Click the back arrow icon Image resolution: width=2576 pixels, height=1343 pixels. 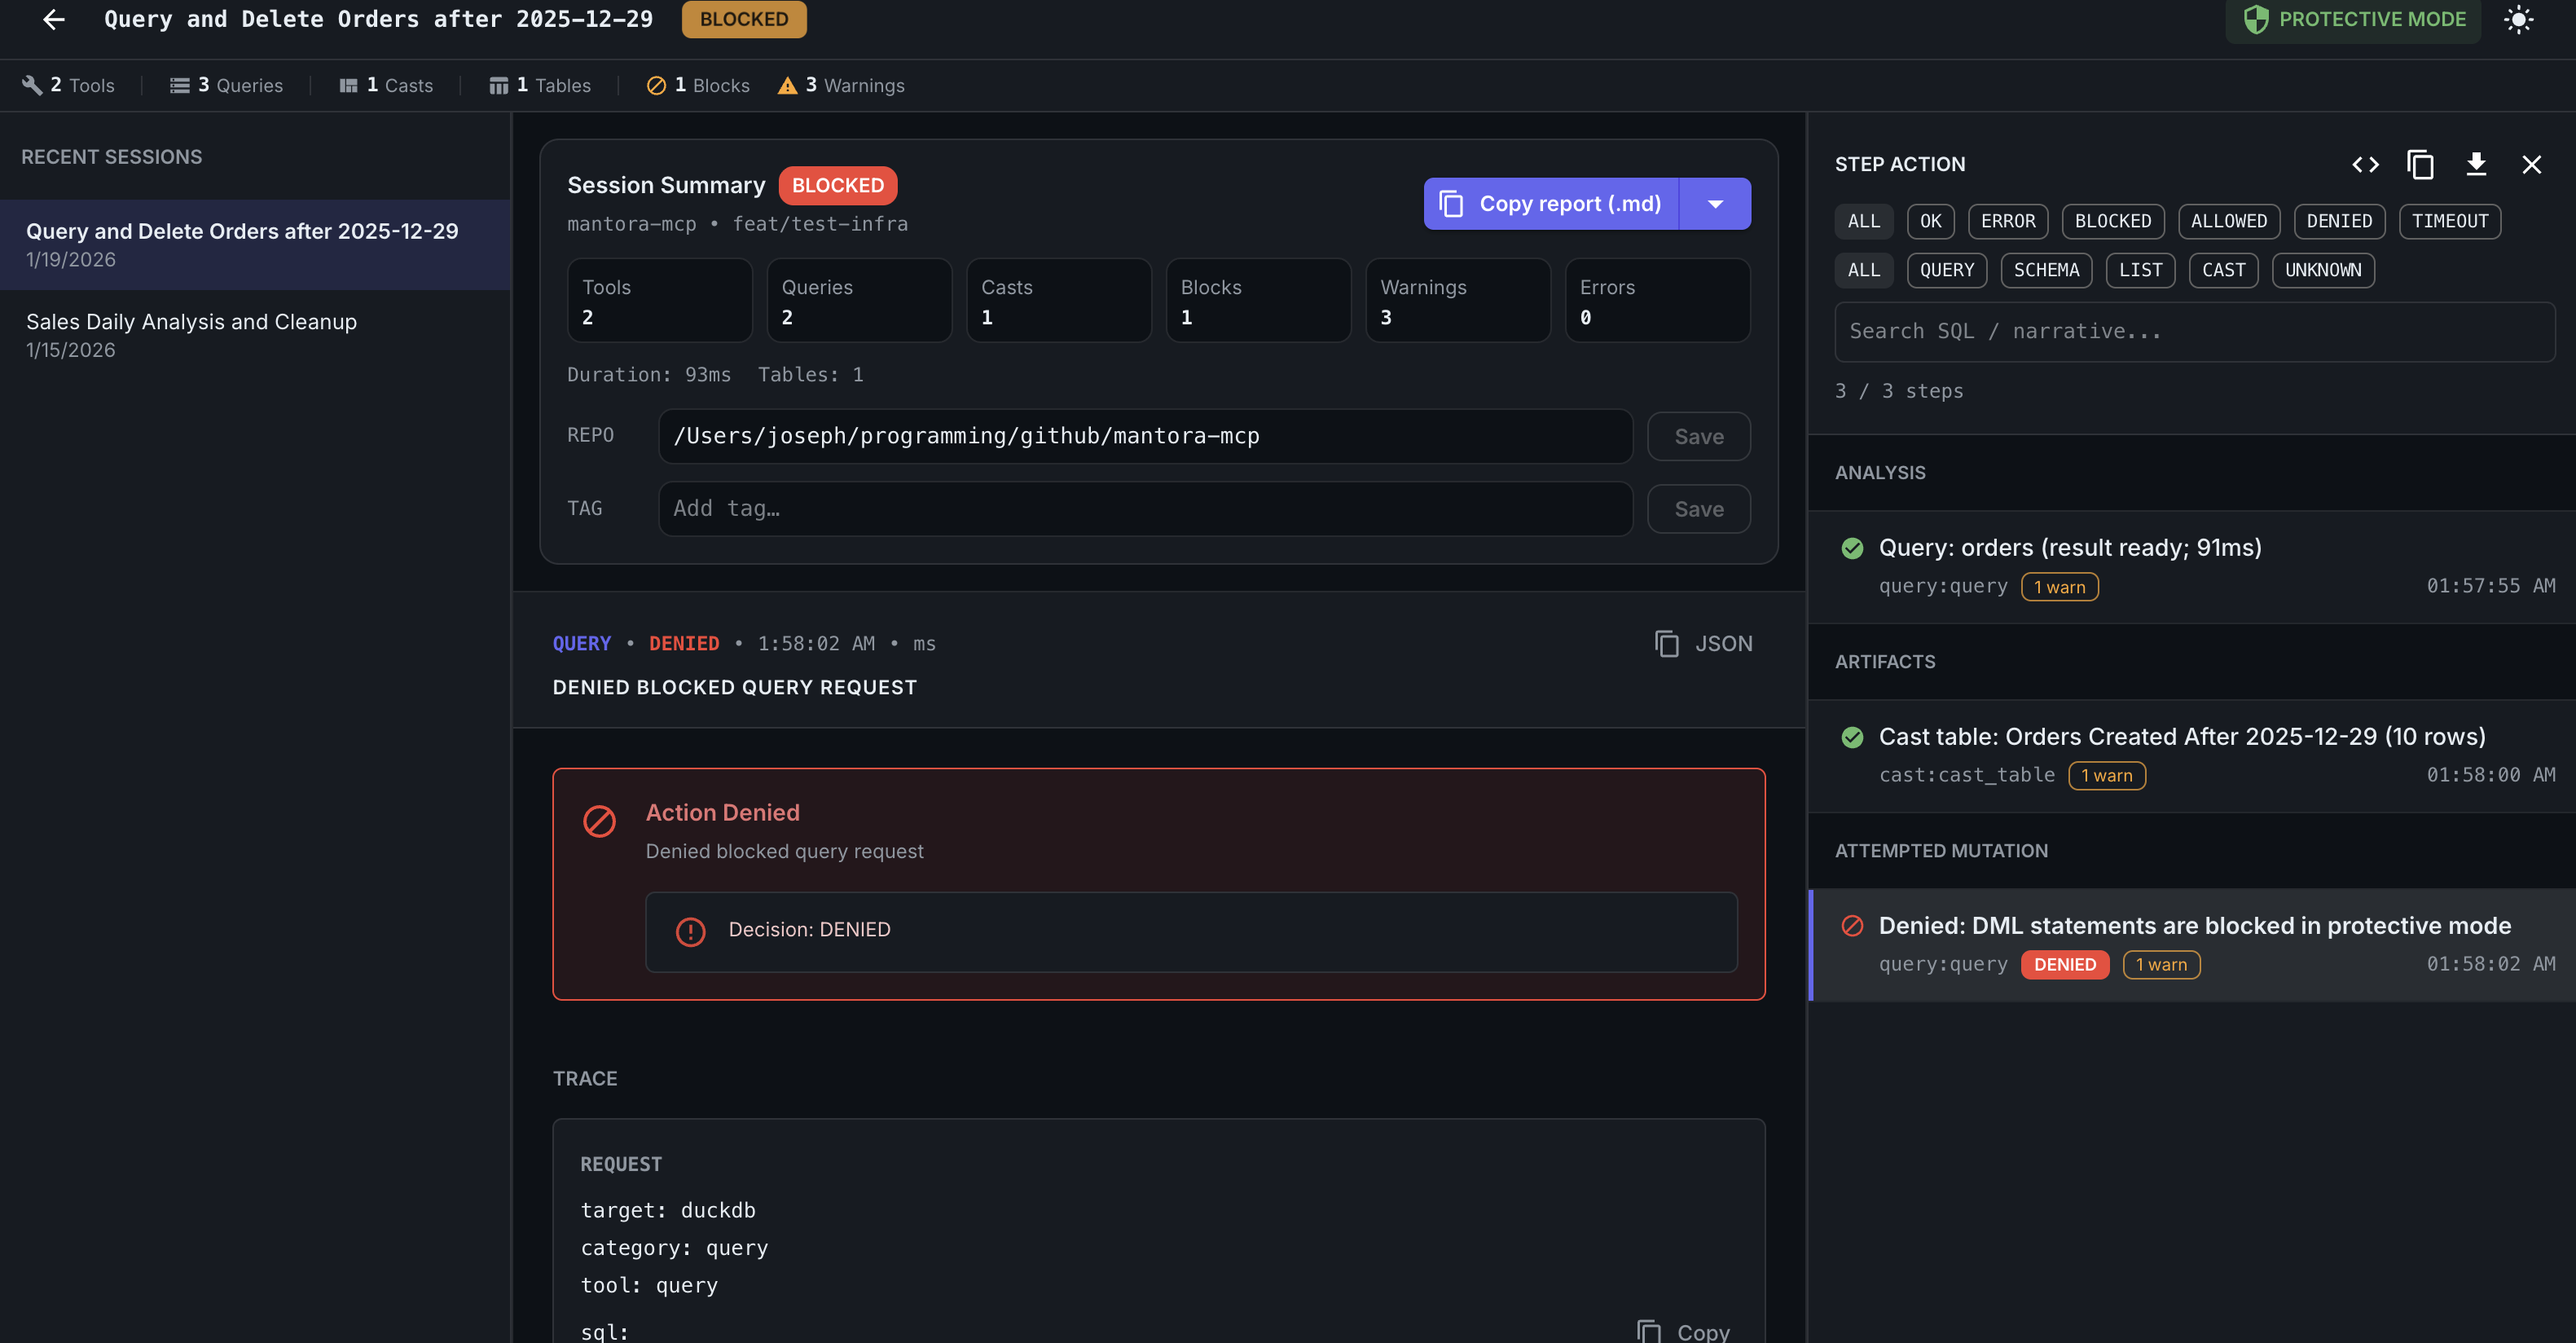(54, 19)
